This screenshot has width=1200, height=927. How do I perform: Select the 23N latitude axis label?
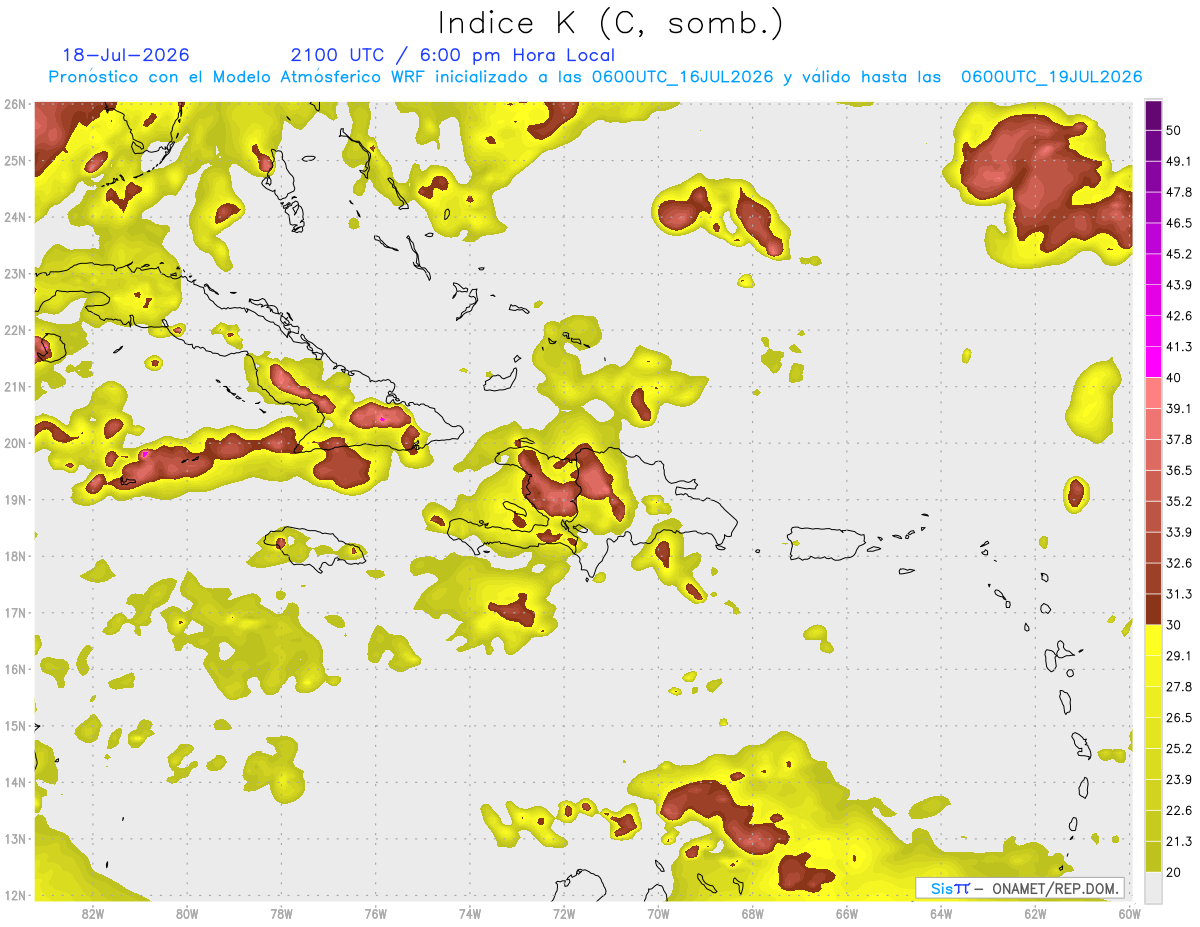(x=14, y=274)
